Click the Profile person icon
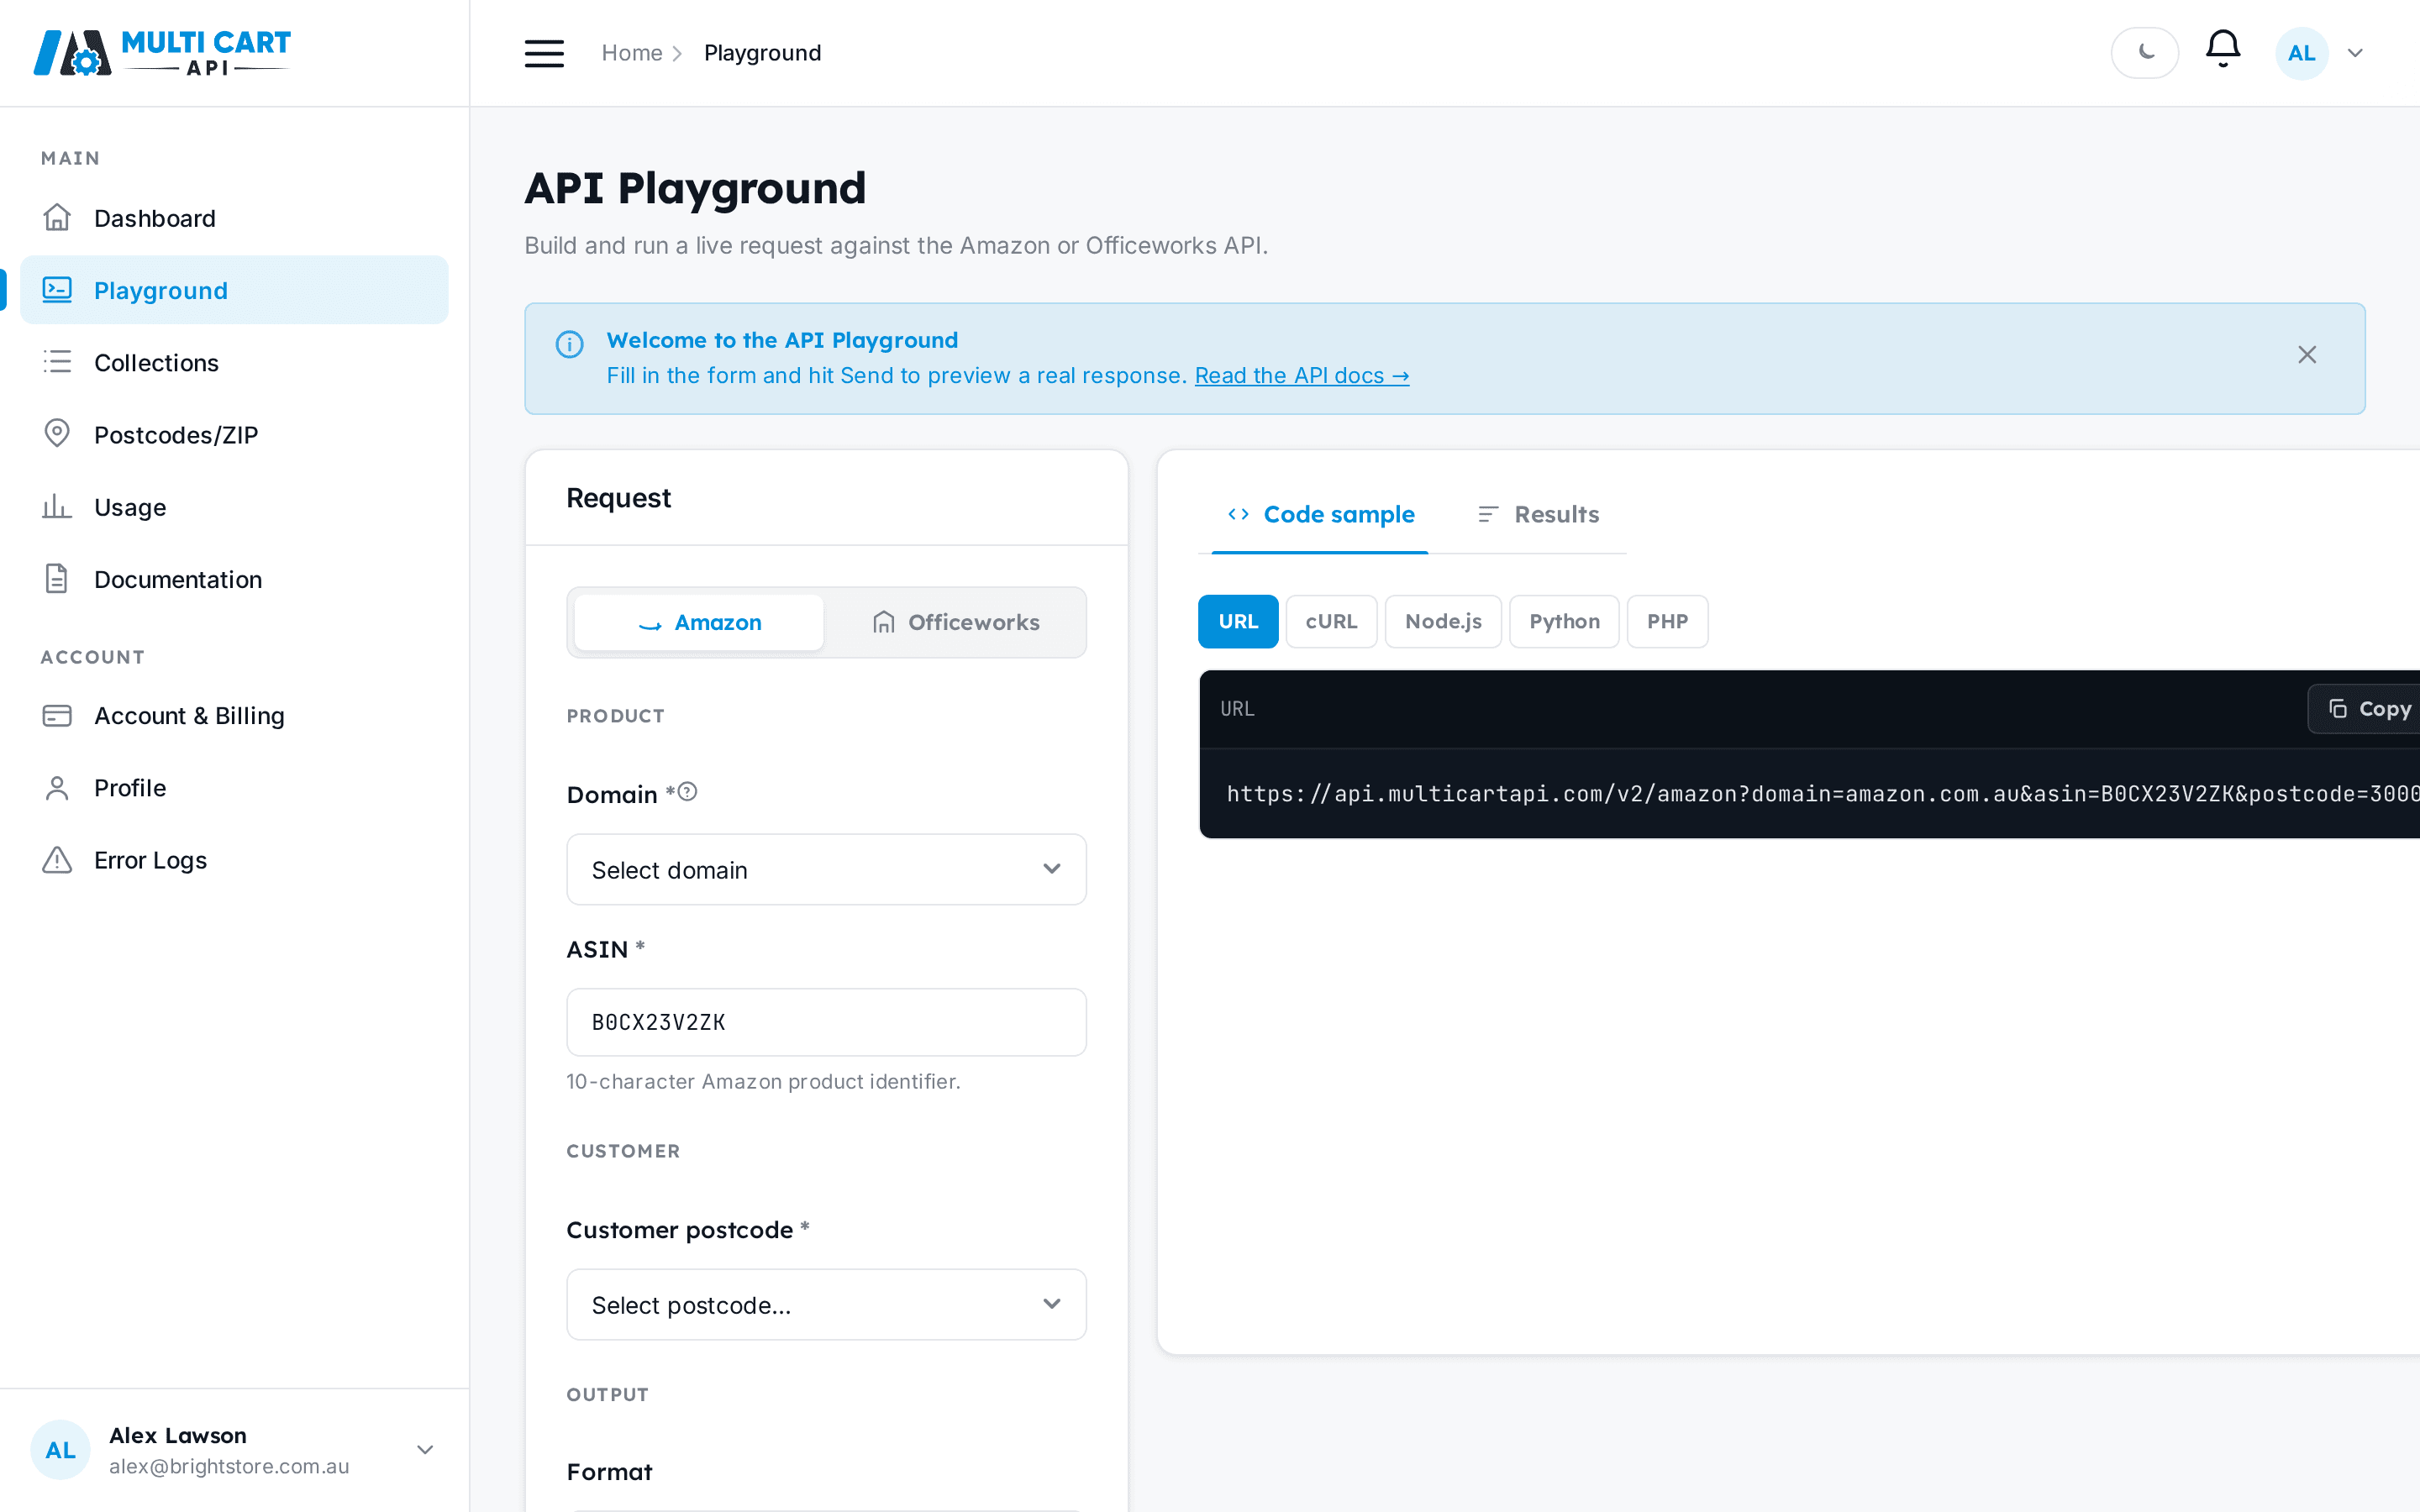 click(57, 788)
